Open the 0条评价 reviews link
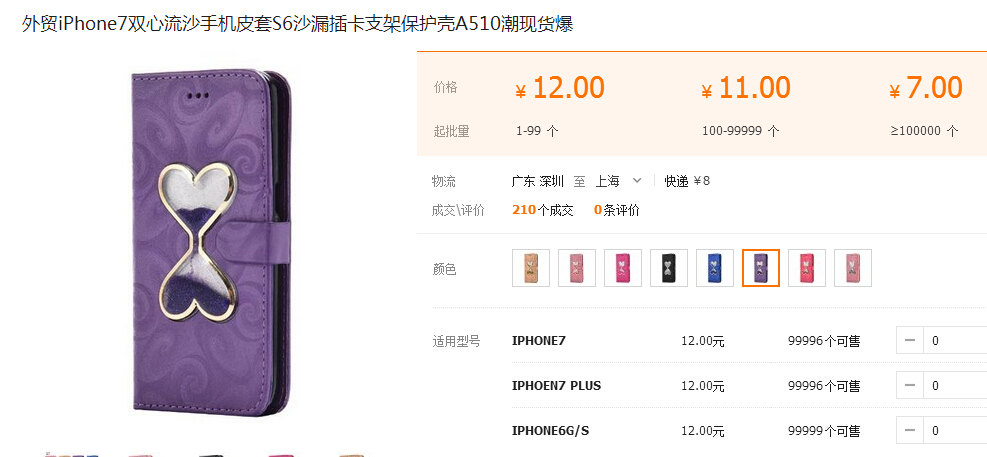This screenshot has height=457, width=987. [x=616, y=210]
